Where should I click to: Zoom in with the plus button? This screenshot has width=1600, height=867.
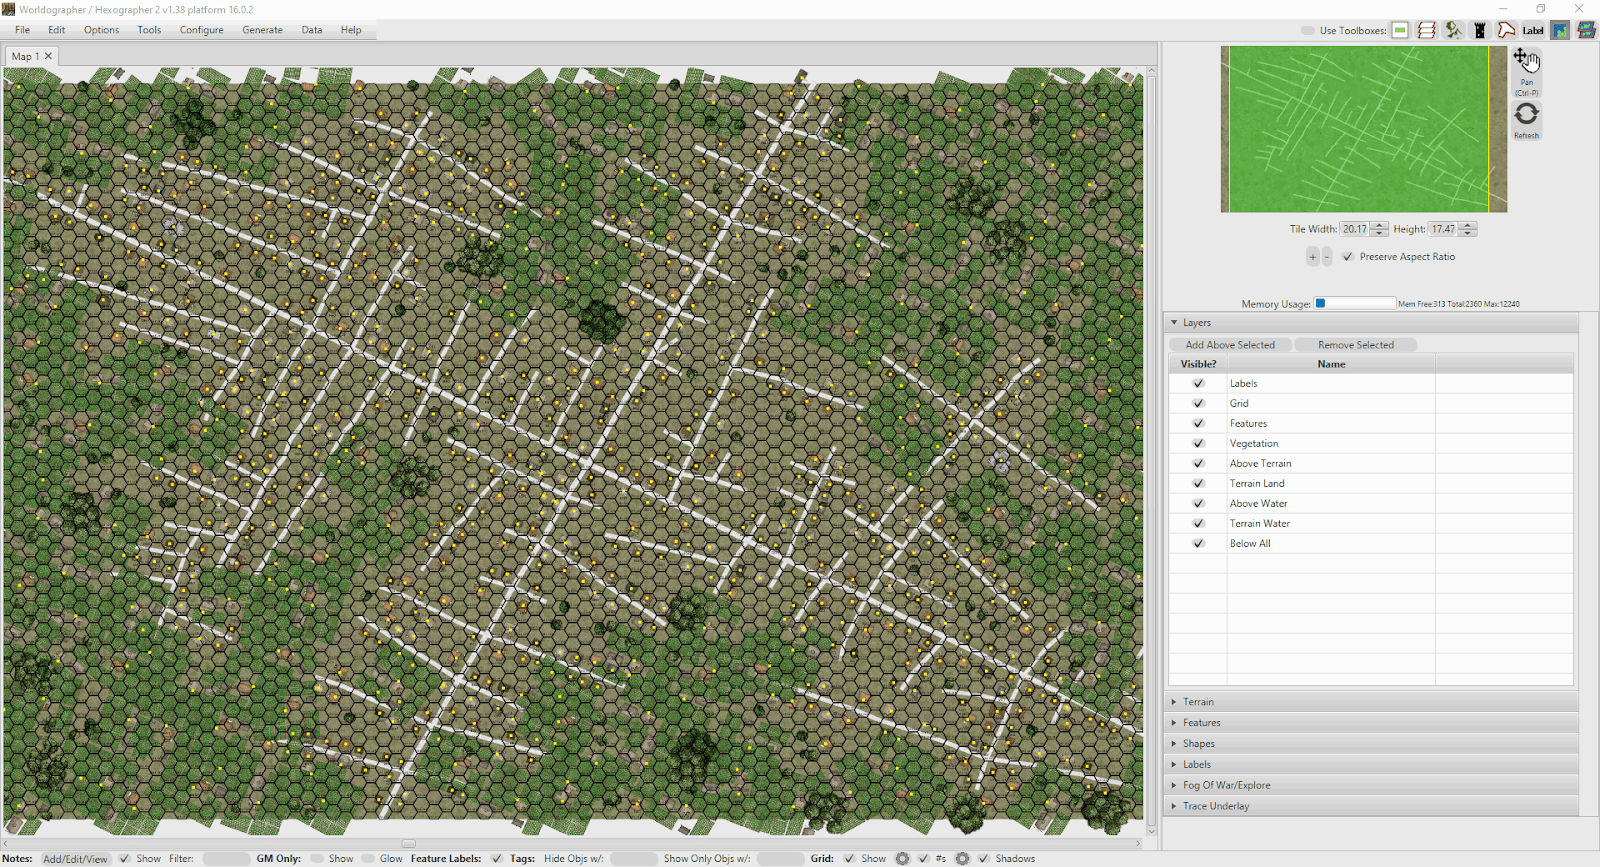(1312, 257)
